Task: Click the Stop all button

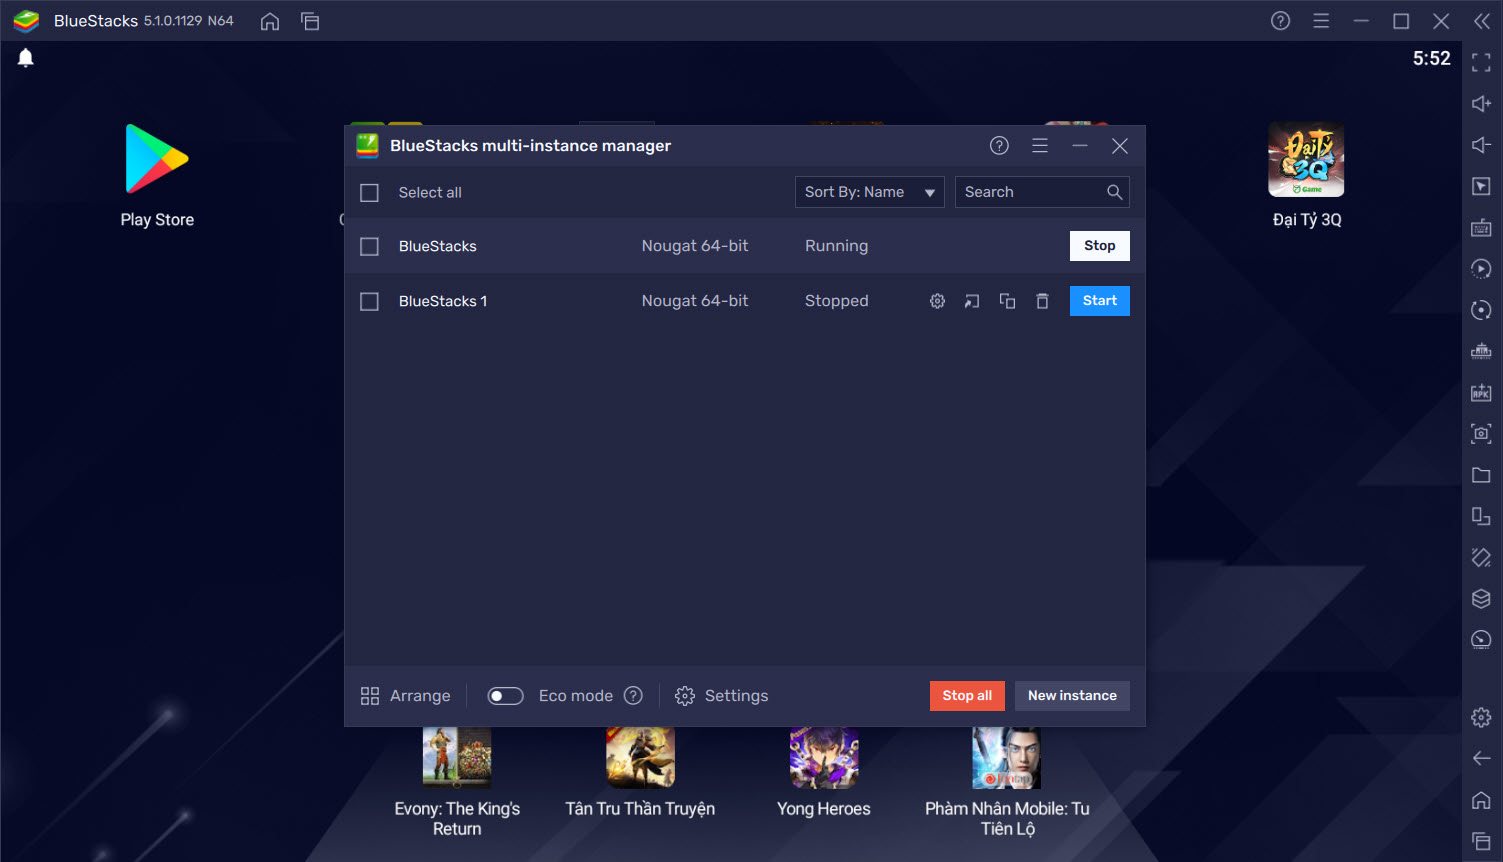Action: pyautogui.click(x=967, y=696)
